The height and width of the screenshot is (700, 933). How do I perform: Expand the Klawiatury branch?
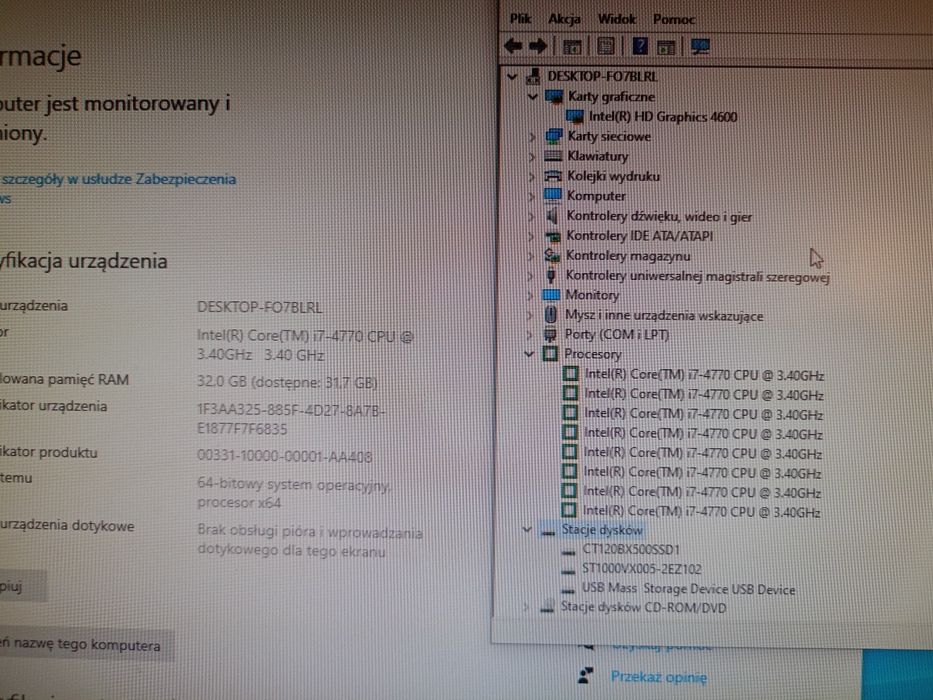[532, 157]
